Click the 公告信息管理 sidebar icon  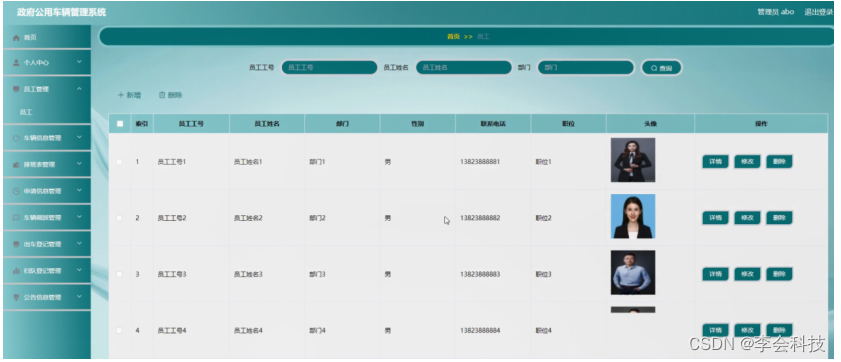(x=16, y=297)
